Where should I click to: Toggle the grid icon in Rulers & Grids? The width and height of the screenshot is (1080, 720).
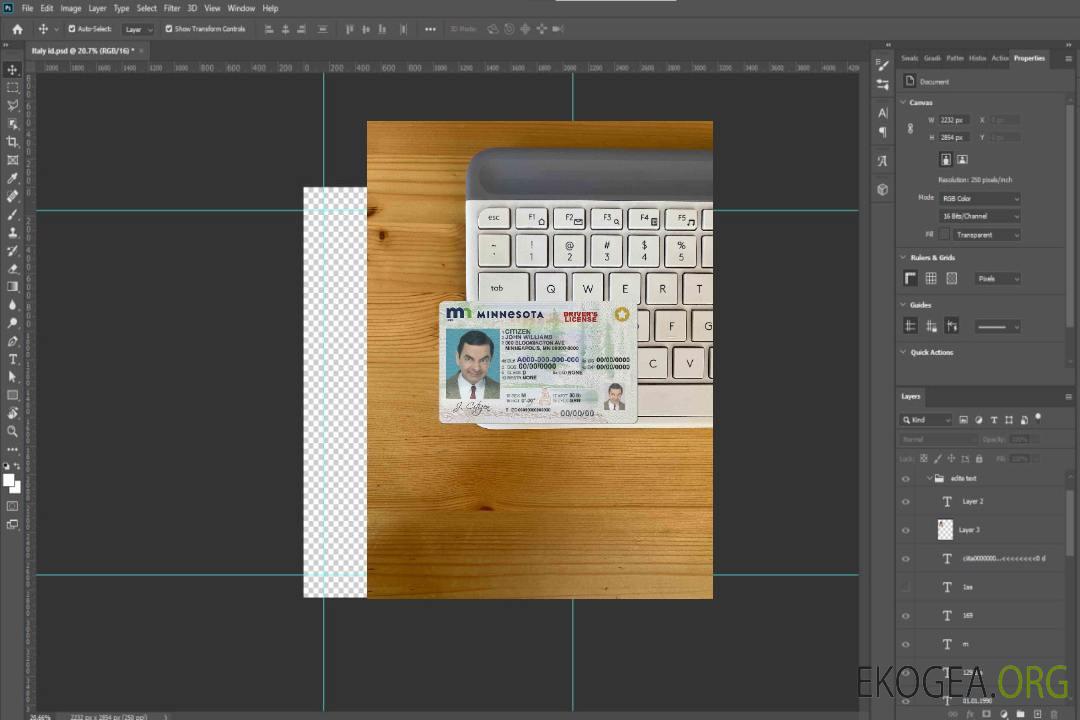pos(931,279)
